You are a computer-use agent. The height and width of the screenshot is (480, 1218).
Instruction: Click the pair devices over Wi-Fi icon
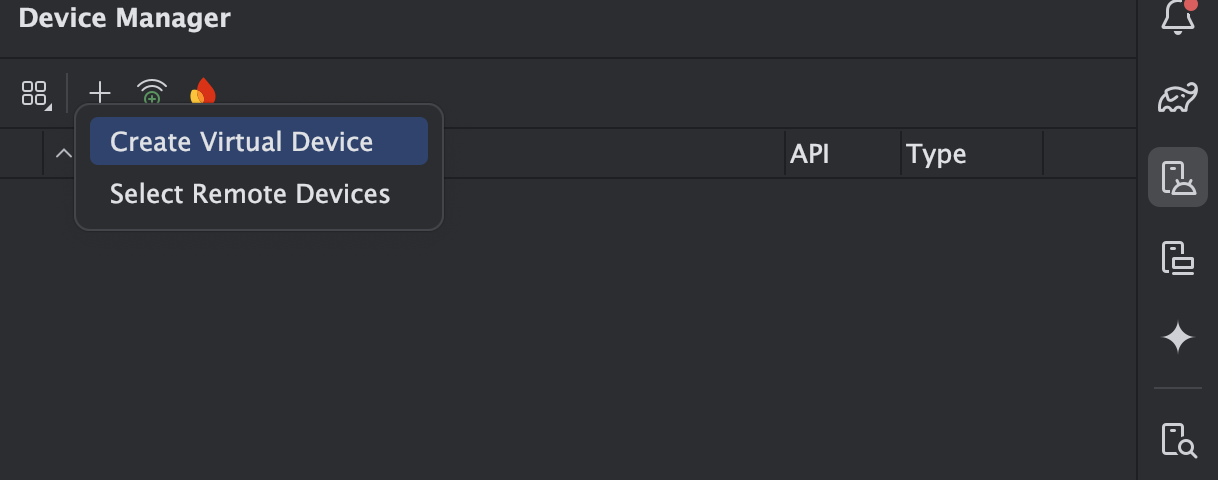pyautogui.click(x=152, y=93)
